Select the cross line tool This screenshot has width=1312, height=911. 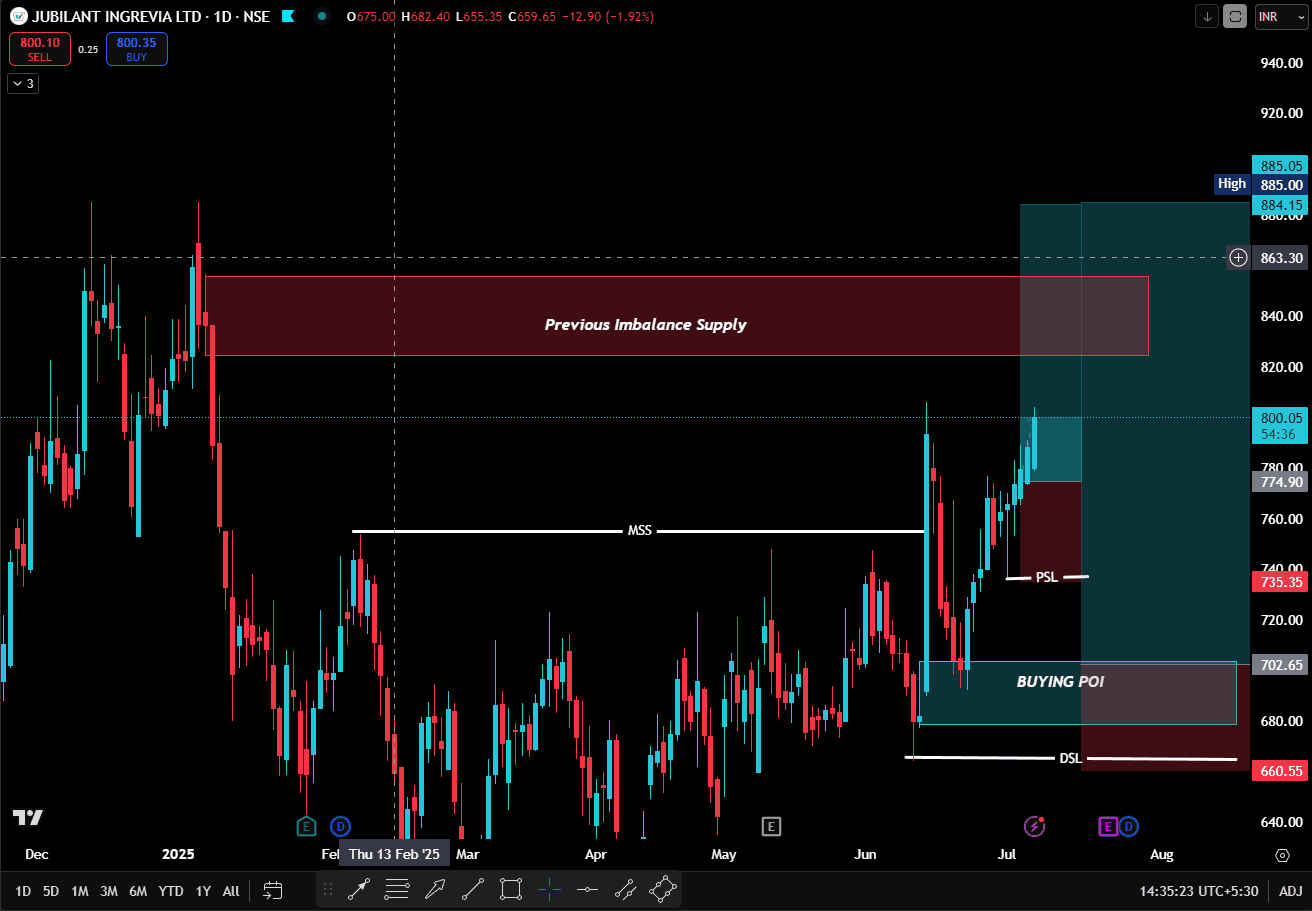pyautogui.click(x=549, y=888)
